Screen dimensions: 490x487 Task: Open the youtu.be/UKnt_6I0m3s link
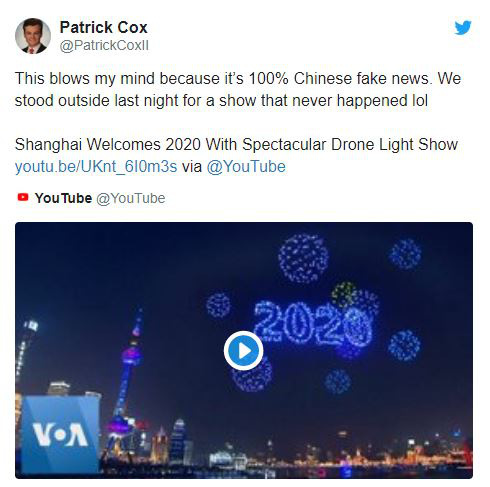96,166
